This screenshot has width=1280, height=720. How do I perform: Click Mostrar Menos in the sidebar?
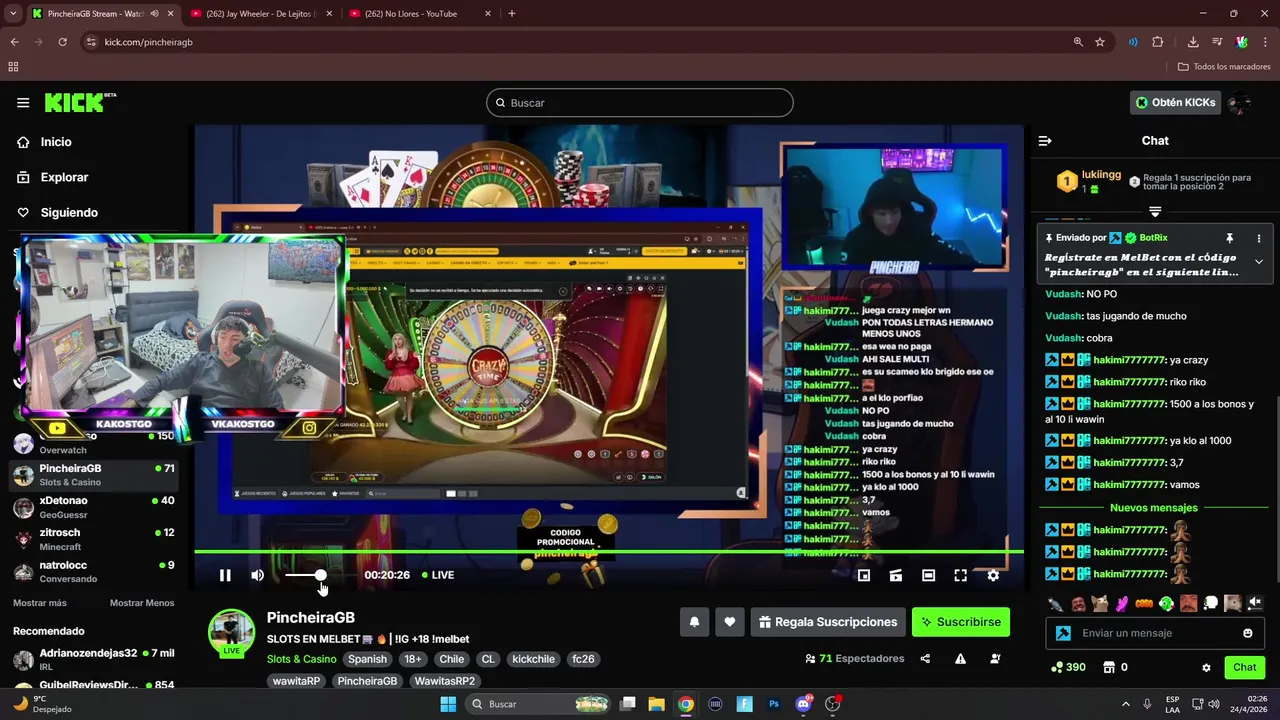coord(142,603)
